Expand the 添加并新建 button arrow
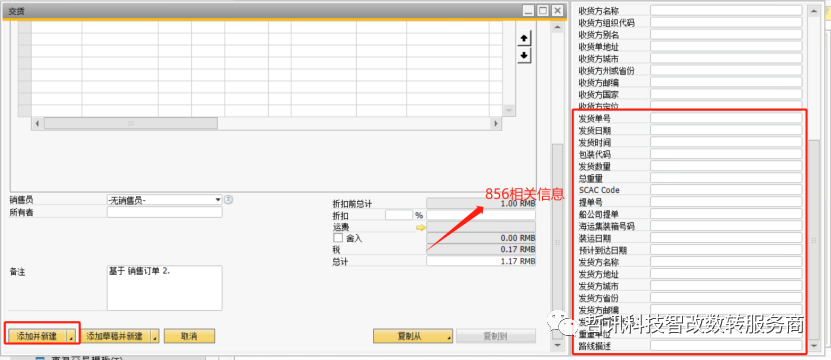The width and height of the screenshot is (831, 360). coord(71,336)
